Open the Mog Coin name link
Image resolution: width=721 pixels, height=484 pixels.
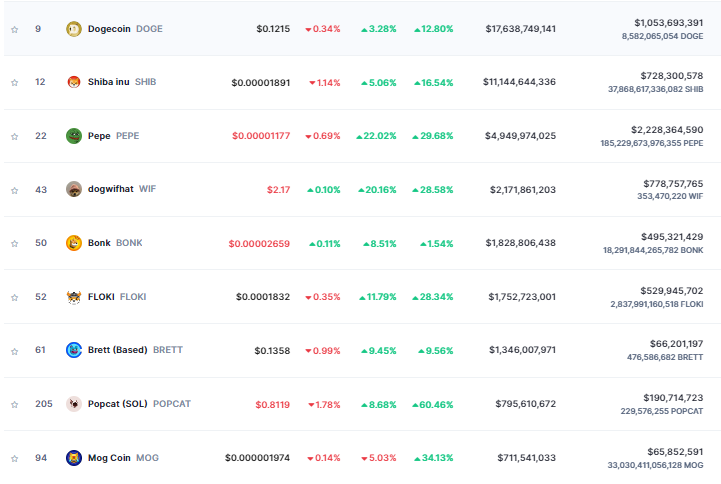109,458
